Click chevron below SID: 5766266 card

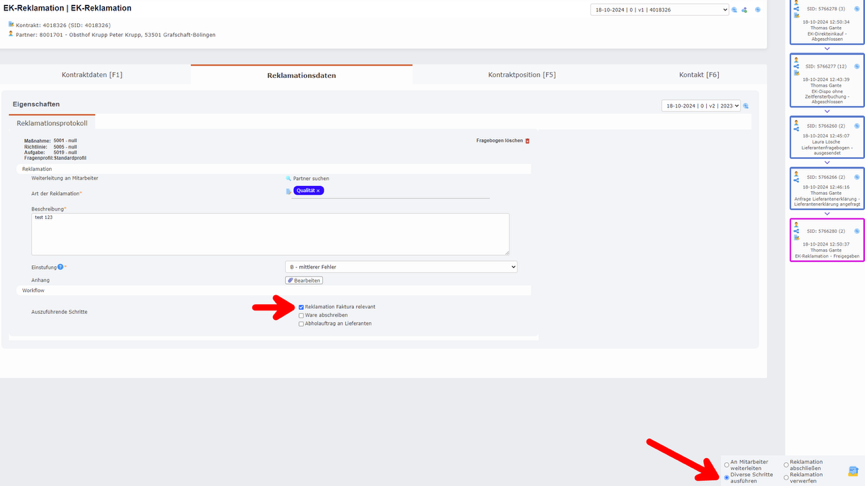coord(826,214)
